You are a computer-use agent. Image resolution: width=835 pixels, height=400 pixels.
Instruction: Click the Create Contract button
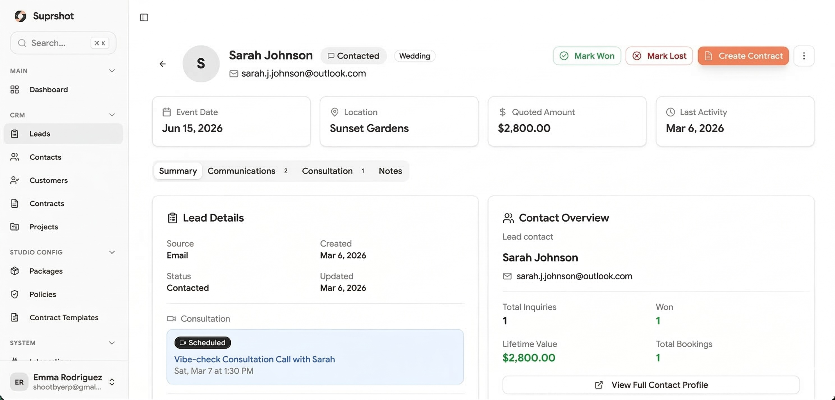tap(743, 56)
